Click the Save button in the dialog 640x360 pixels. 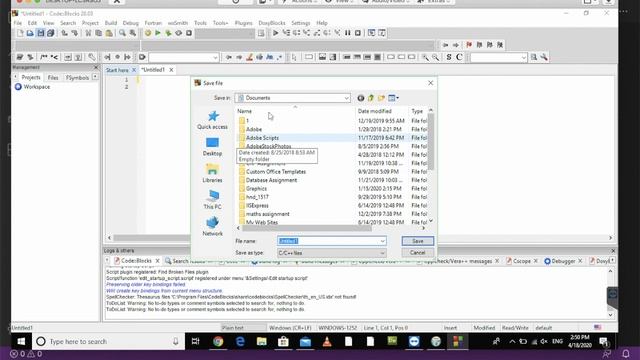point(418,241)
